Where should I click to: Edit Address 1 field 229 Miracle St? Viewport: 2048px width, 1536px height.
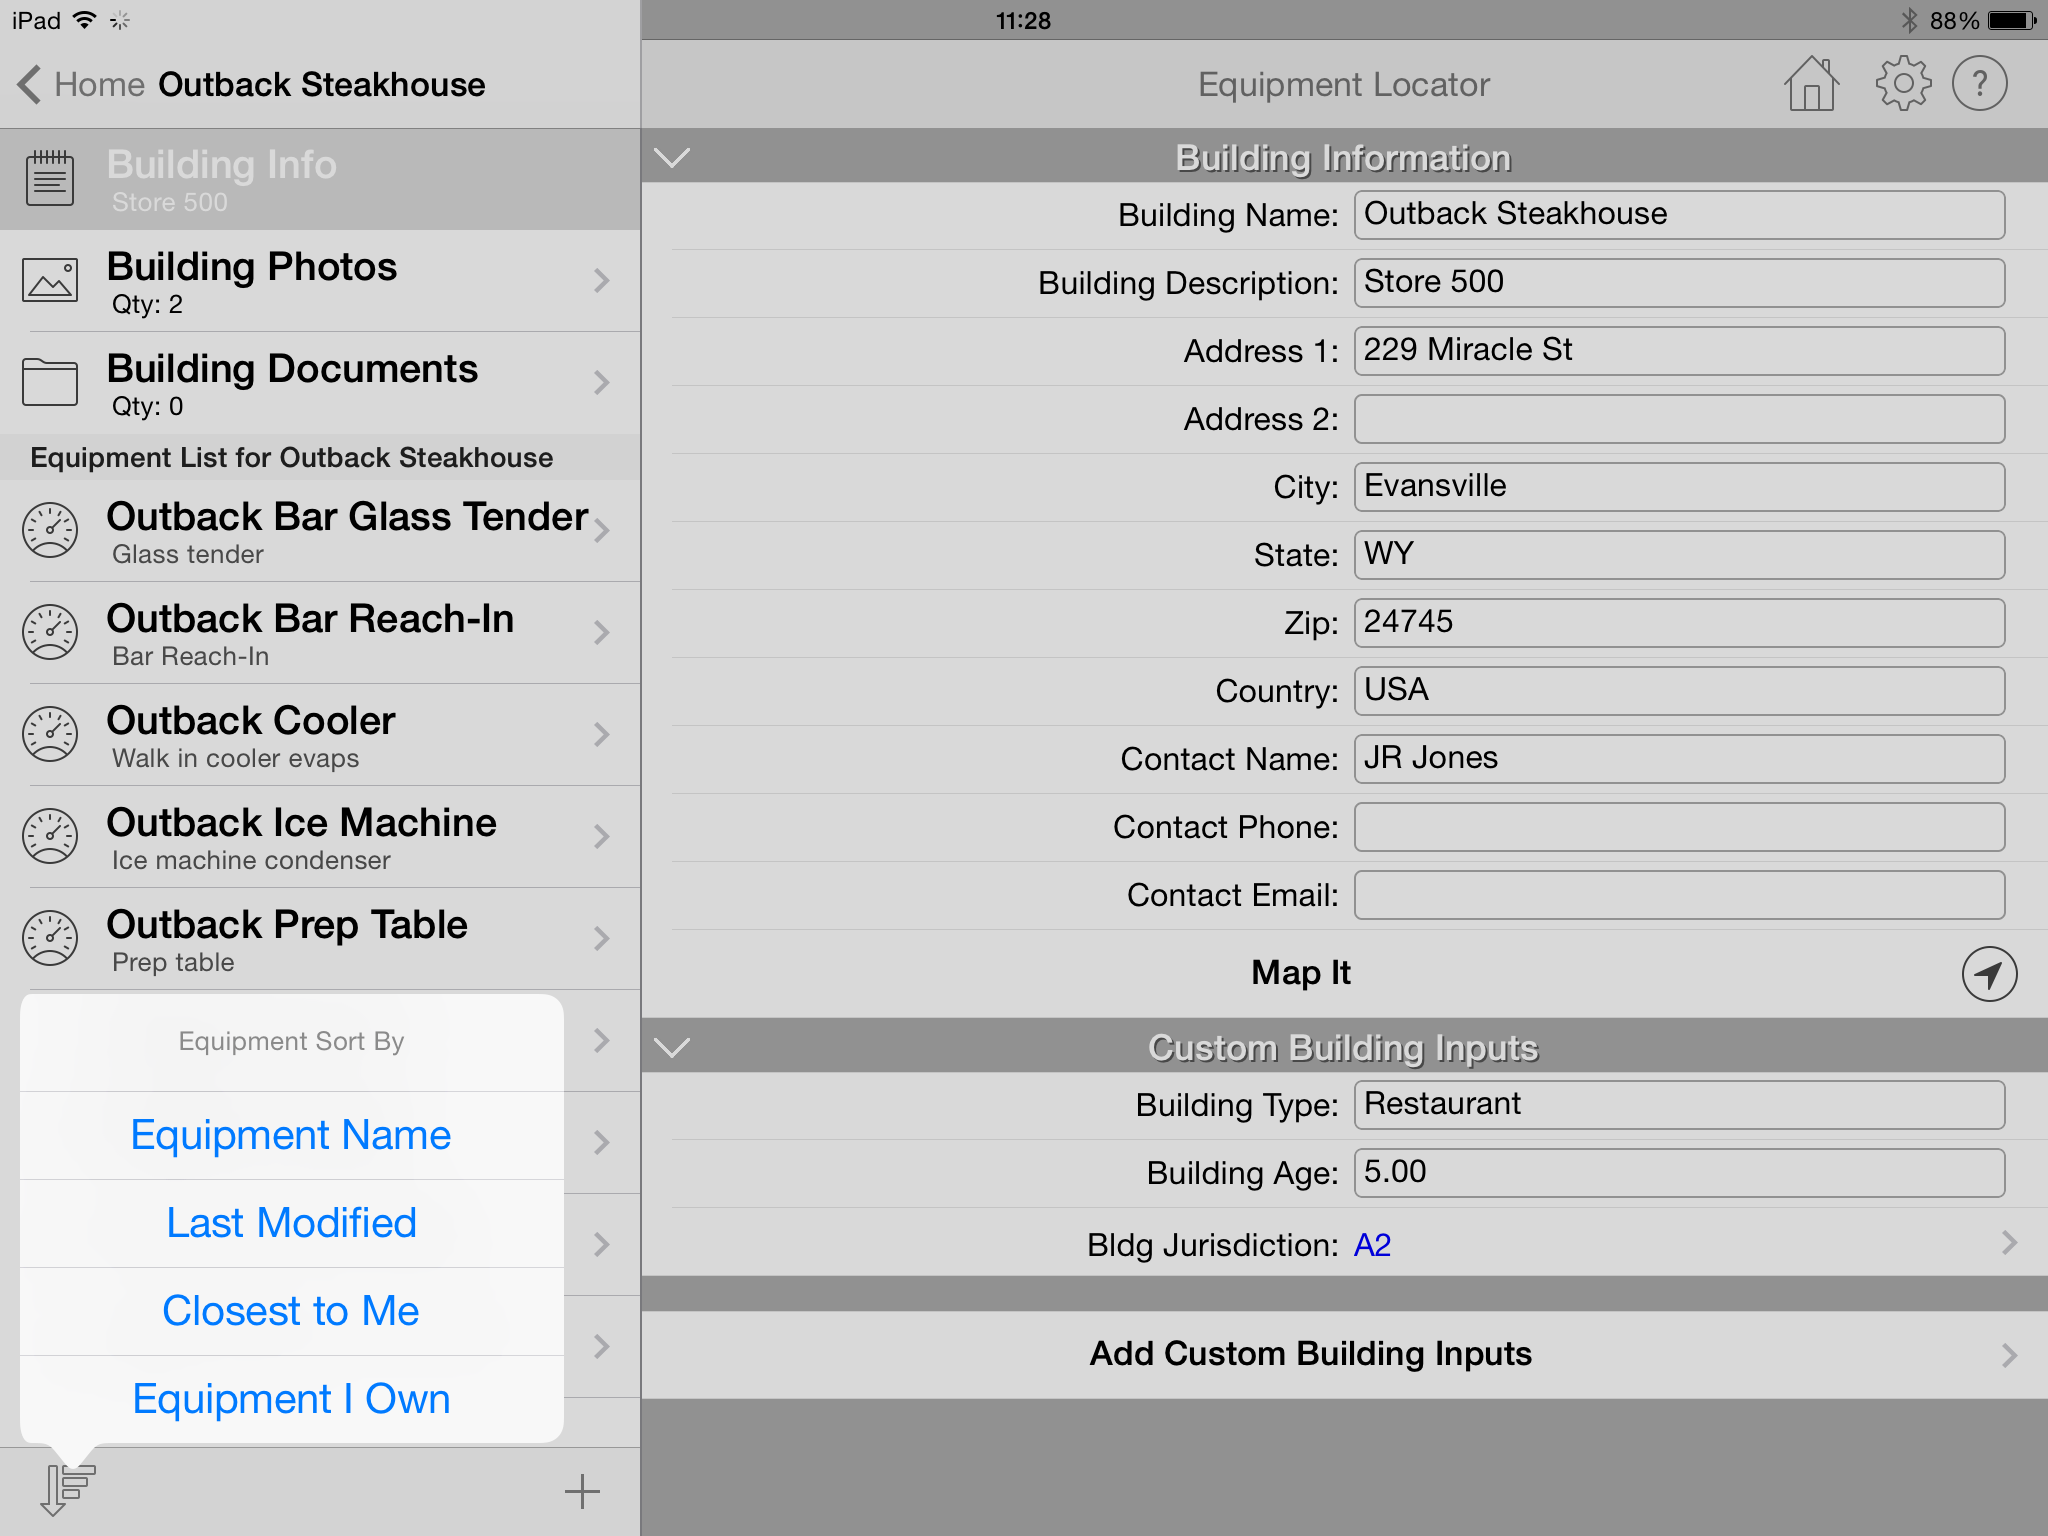pos(1679,351)
